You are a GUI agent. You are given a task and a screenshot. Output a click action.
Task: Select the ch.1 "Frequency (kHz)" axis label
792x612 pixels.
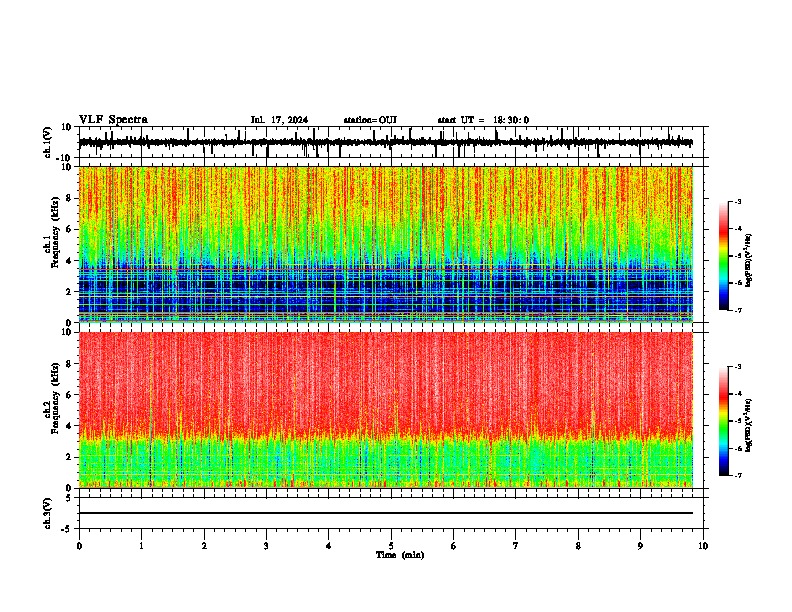55,233
